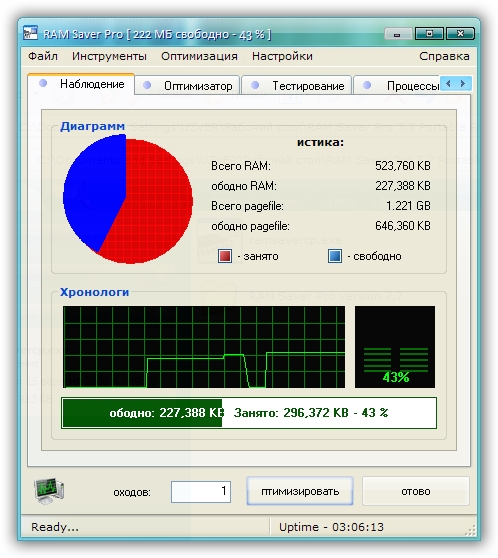Maximize the RAM Saver Pro window
This screenshot has width=498, height=558.
(429, 33)
